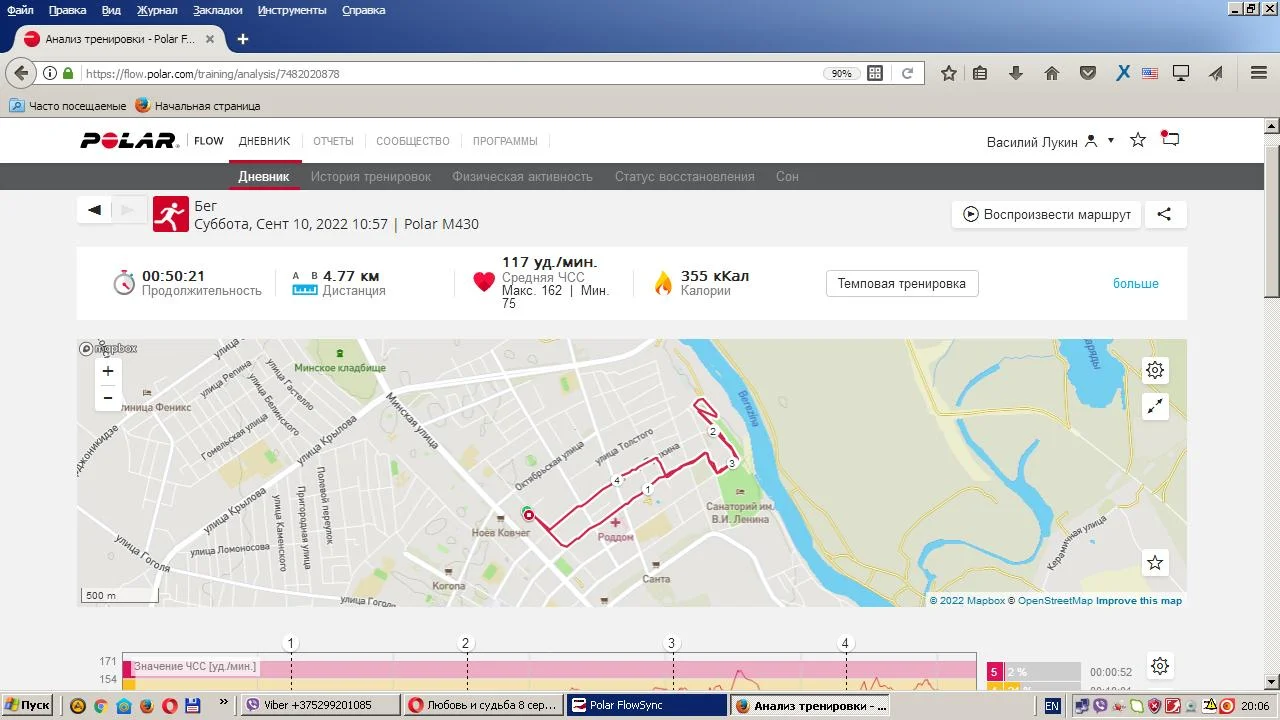Go to the Отчеты section
This screenshot has height=720, width=1280.
333,141
